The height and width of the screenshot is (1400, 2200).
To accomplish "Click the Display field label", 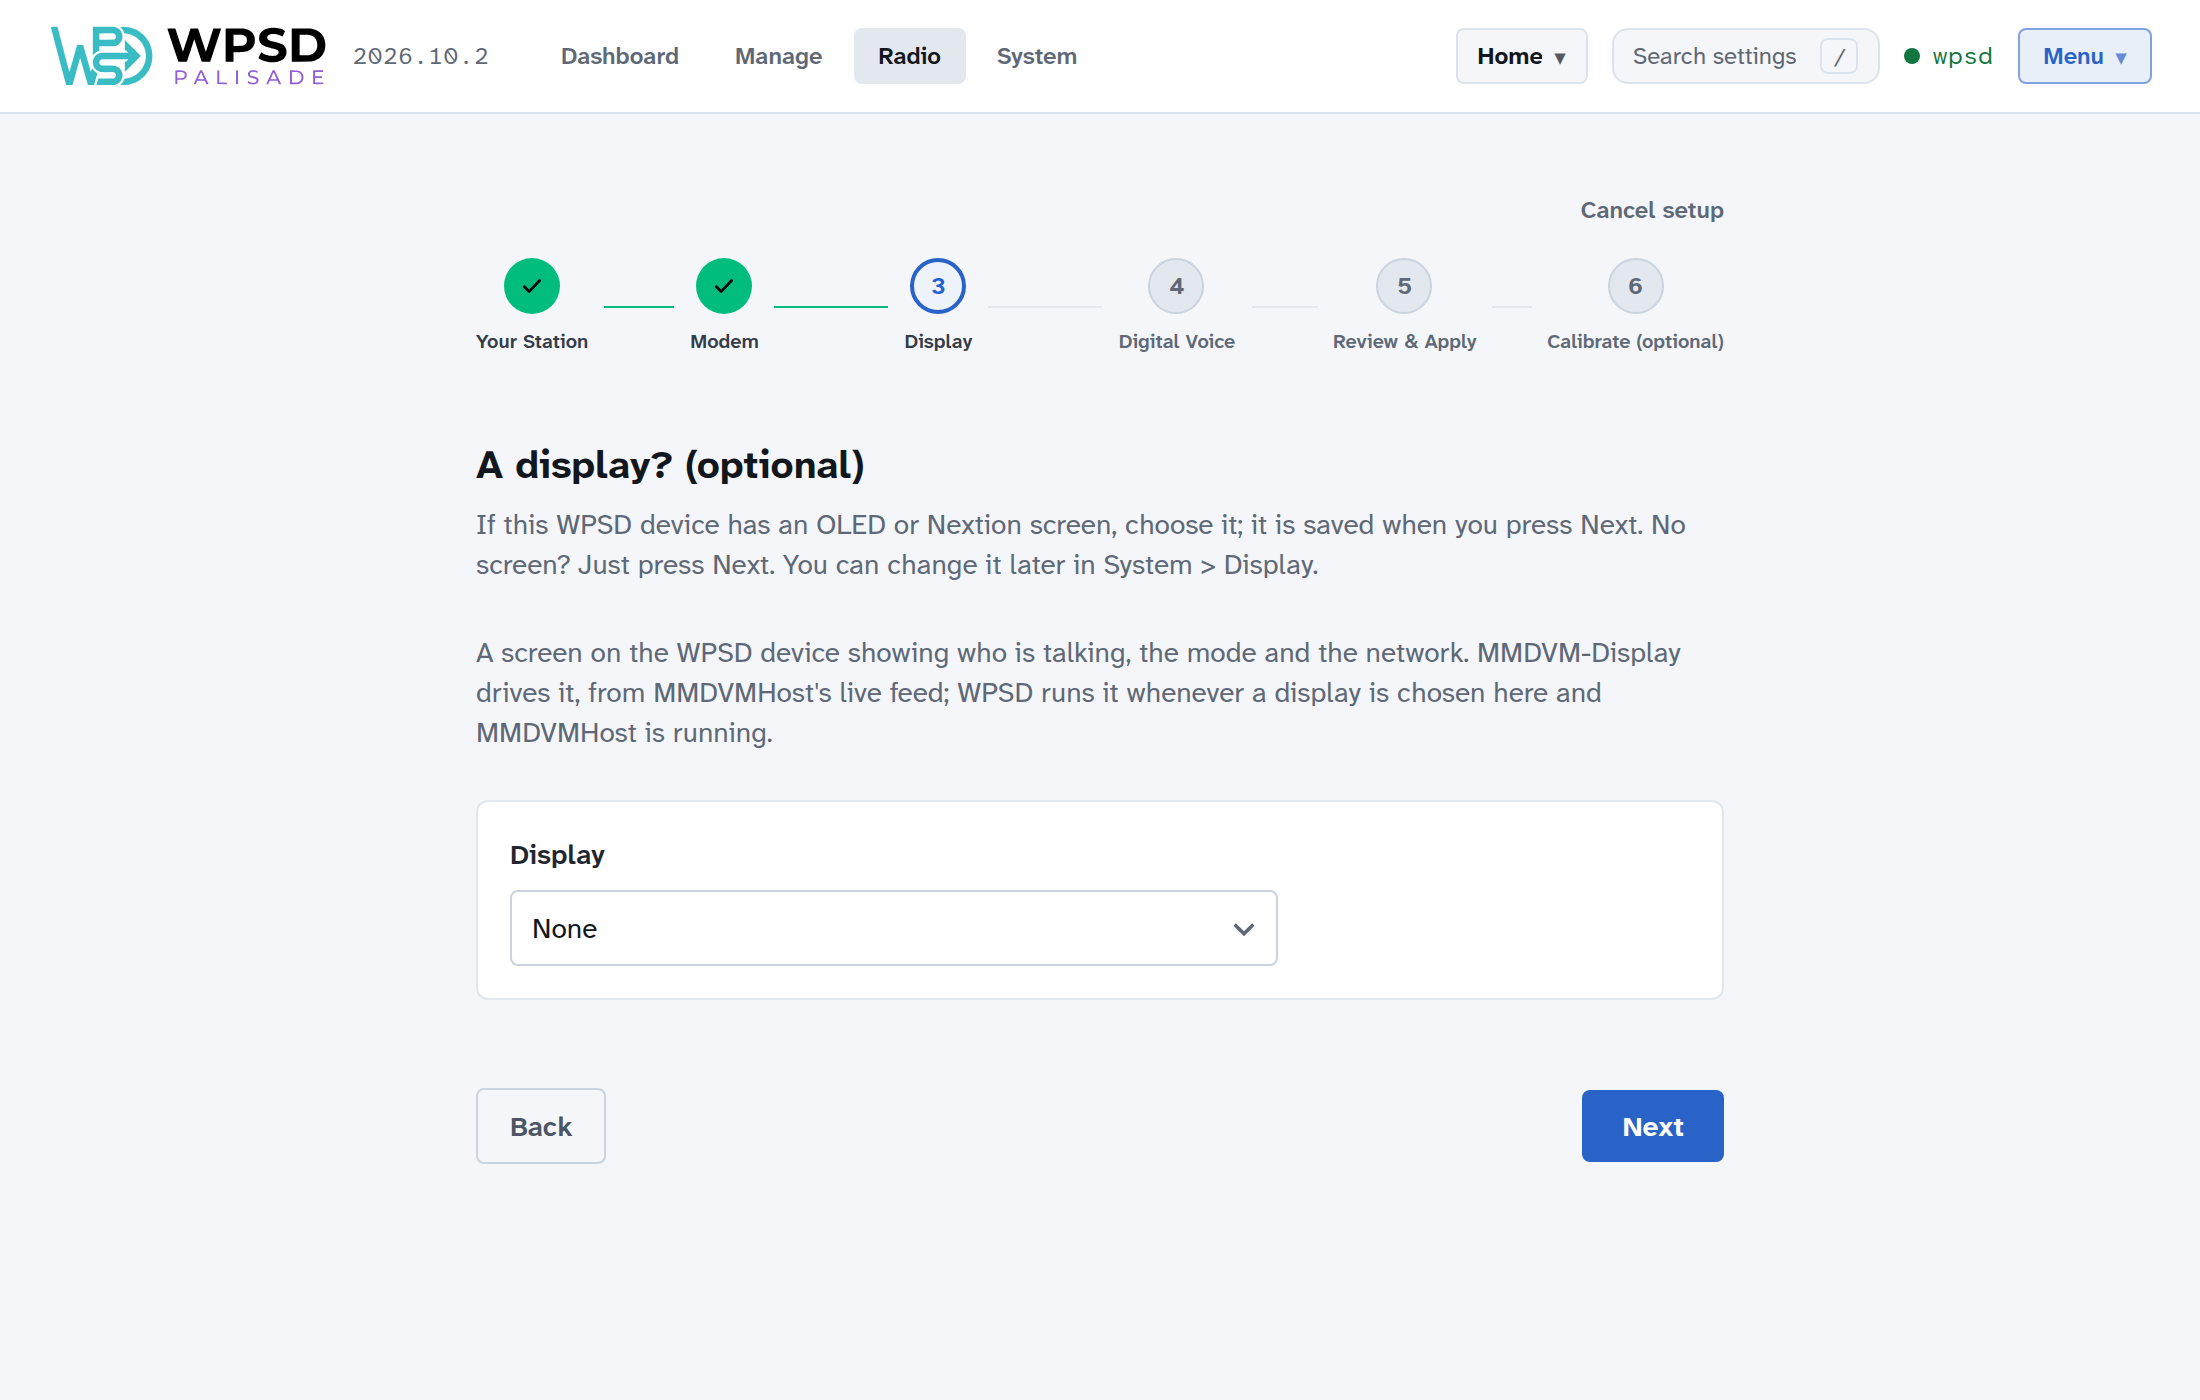I will coord(557,855).
